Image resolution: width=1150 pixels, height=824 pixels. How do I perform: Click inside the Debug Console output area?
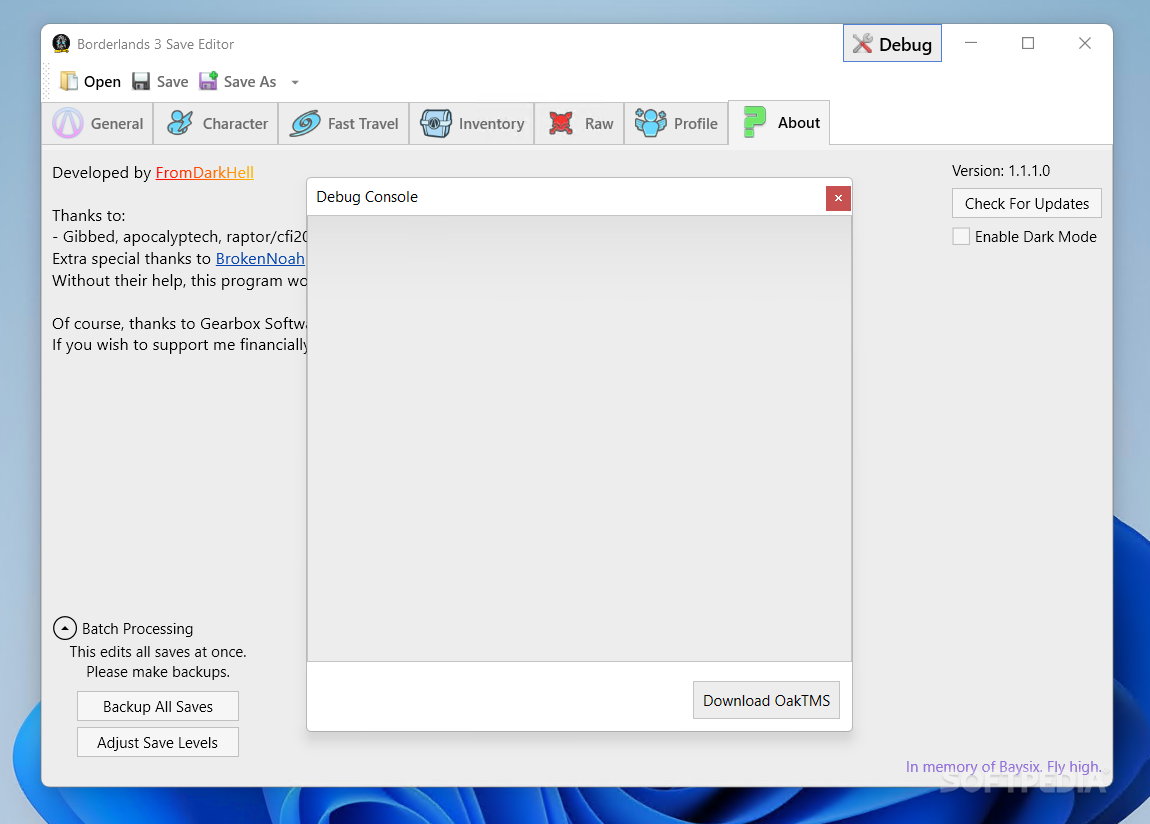coord(579,438)
